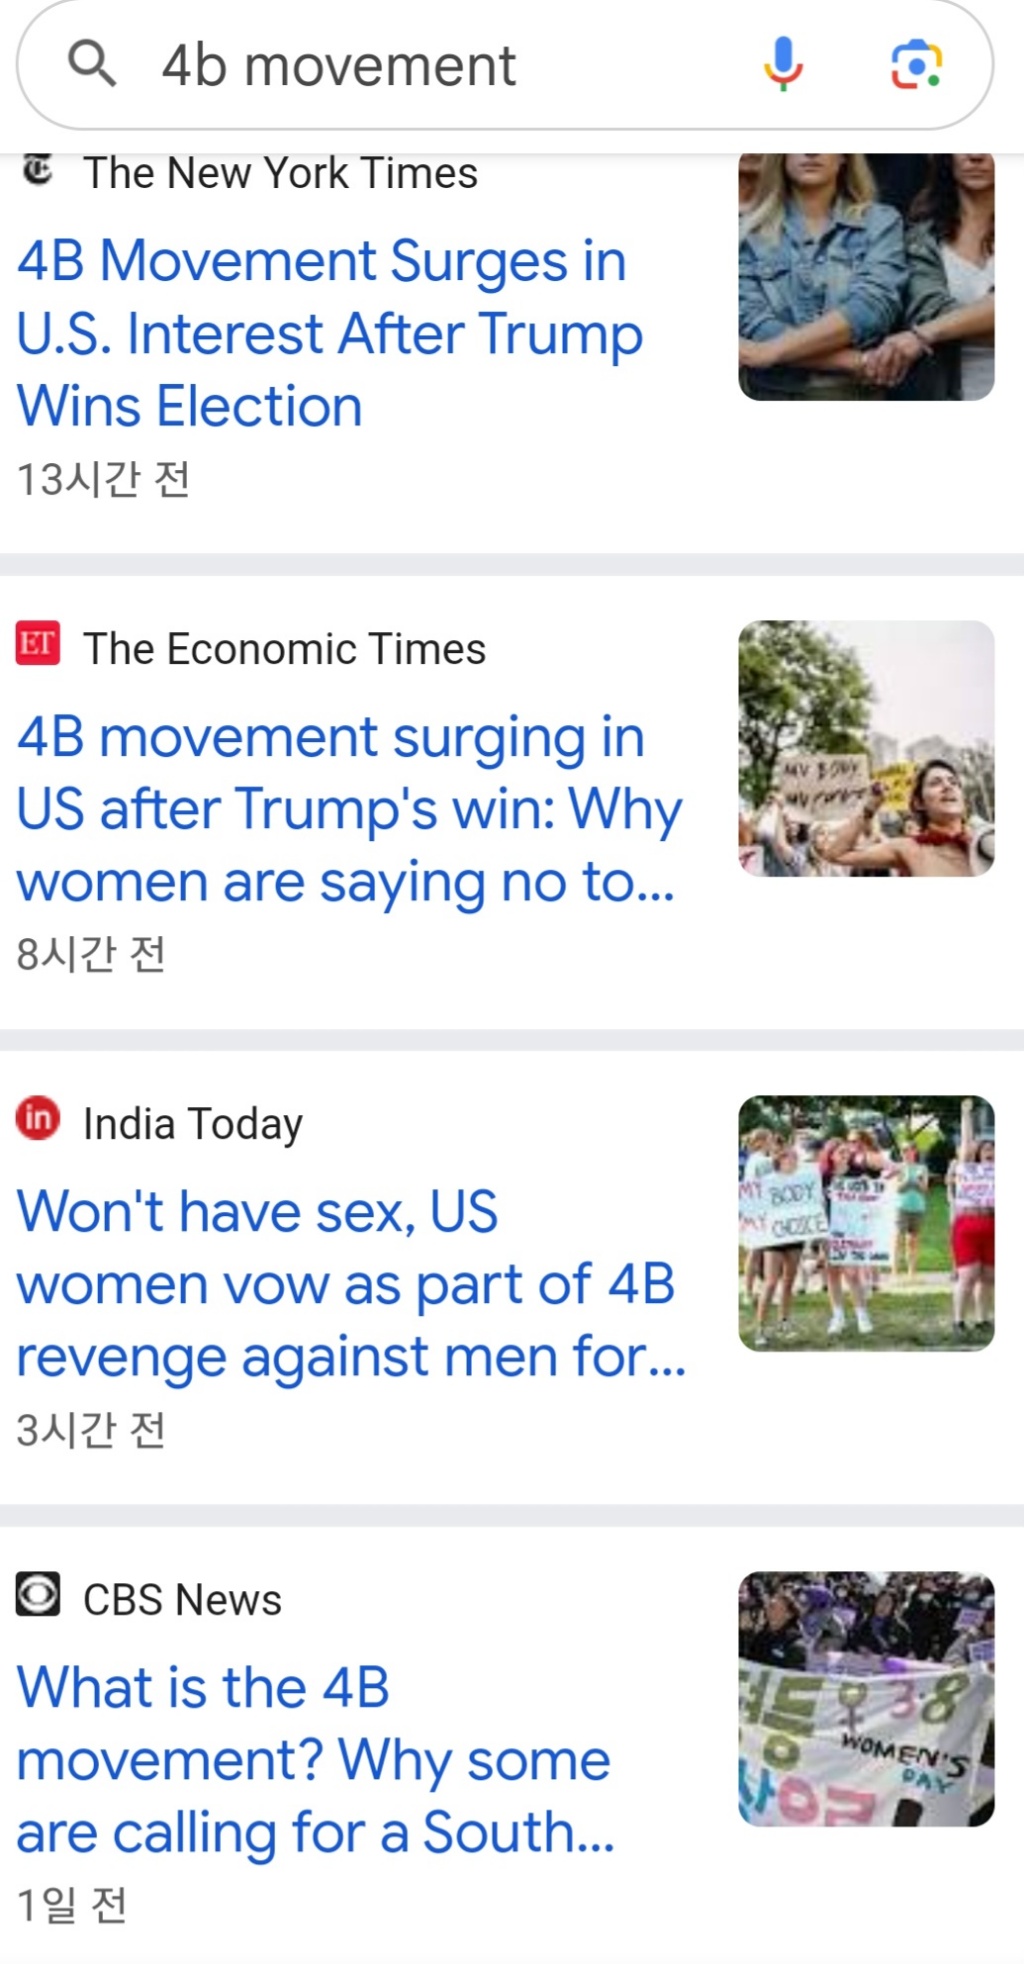1024x1964 pixels.
Task: Open India Today's 4B revenge article
Action: [350, 1283]
